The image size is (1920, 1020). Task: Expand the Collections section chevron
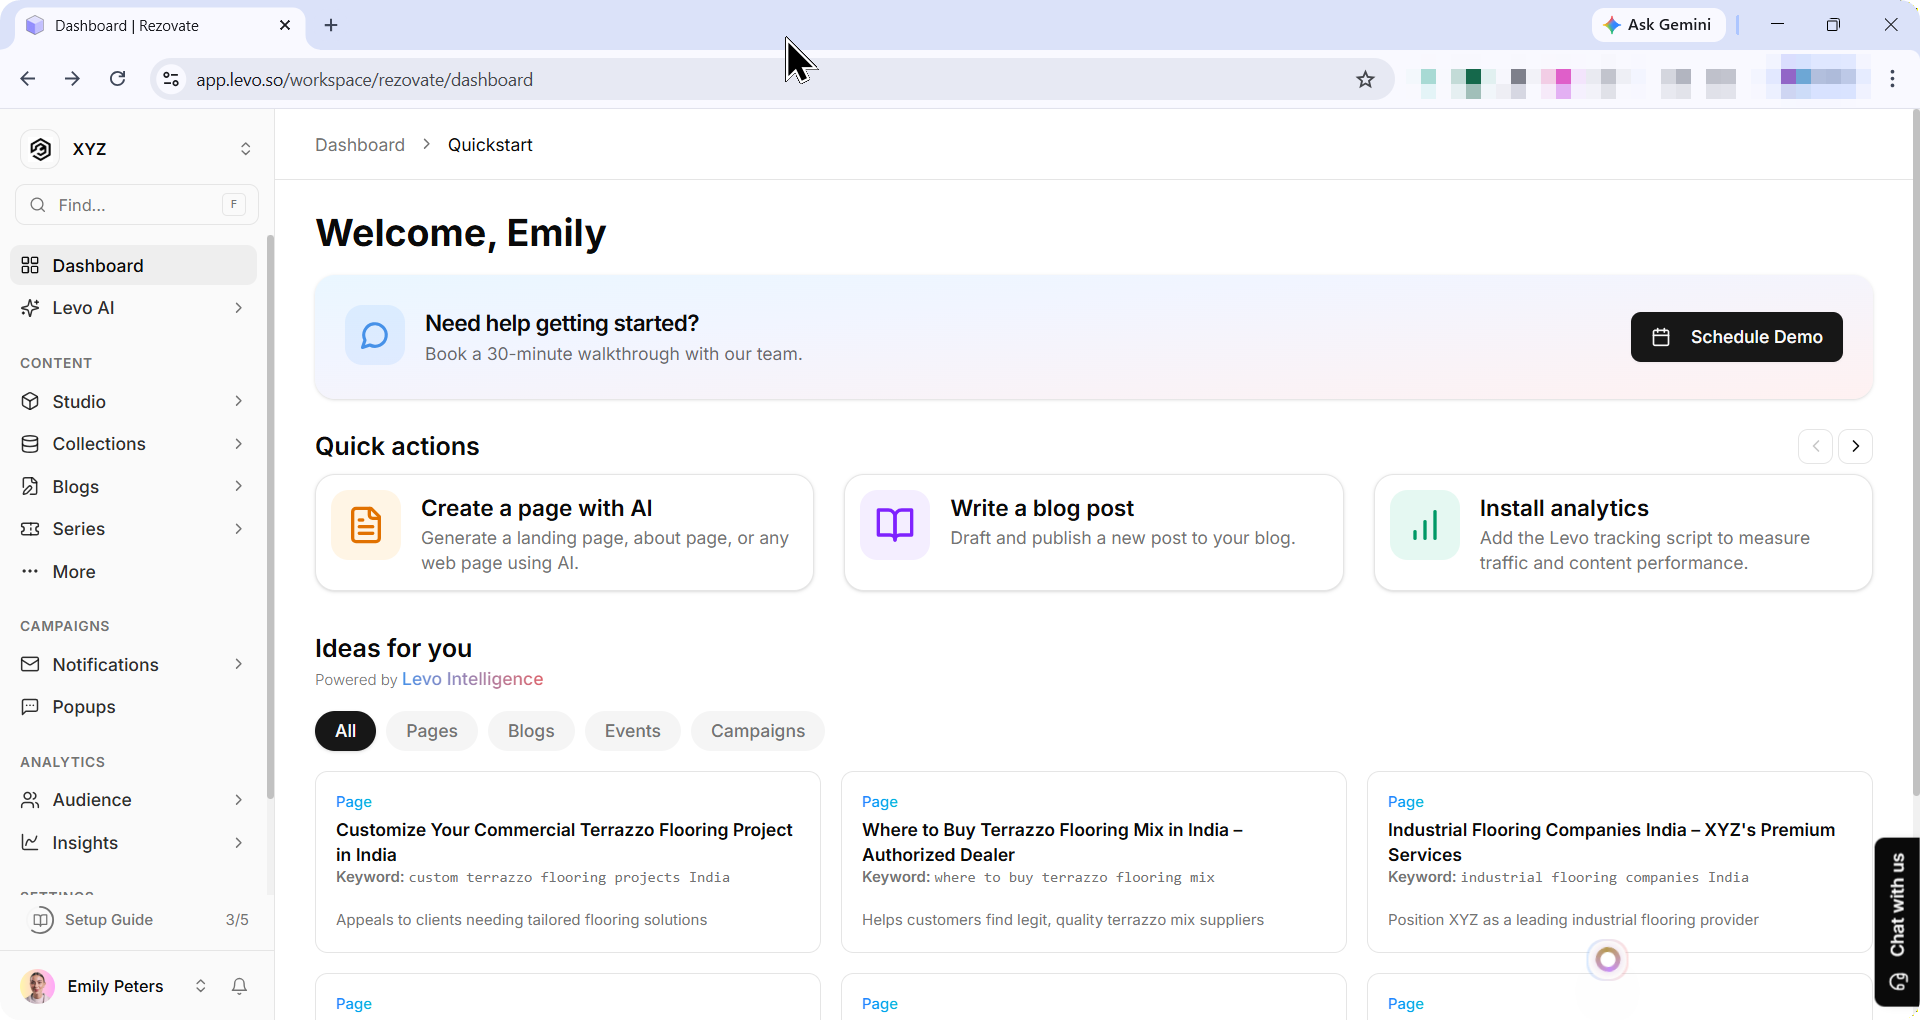click(238, 444)
